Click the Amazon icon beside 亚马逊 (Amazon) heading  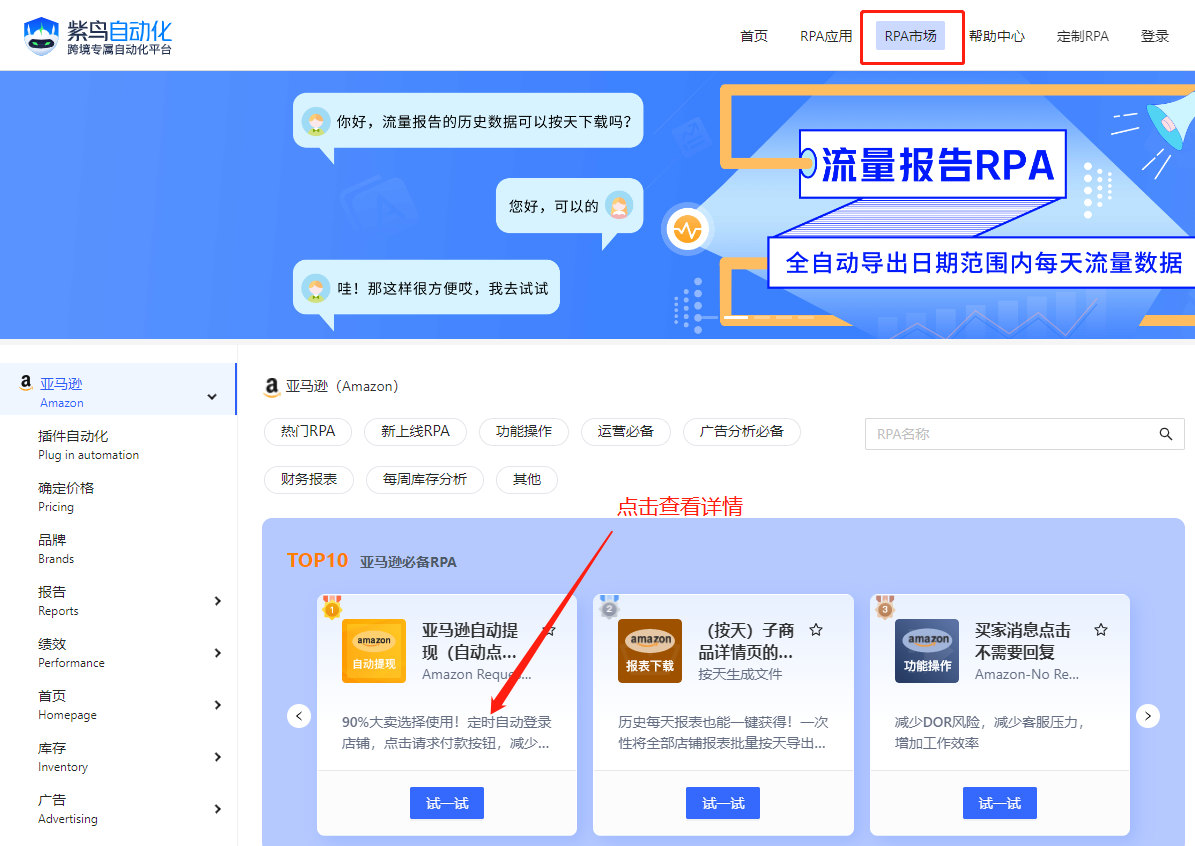click(271, 387)
